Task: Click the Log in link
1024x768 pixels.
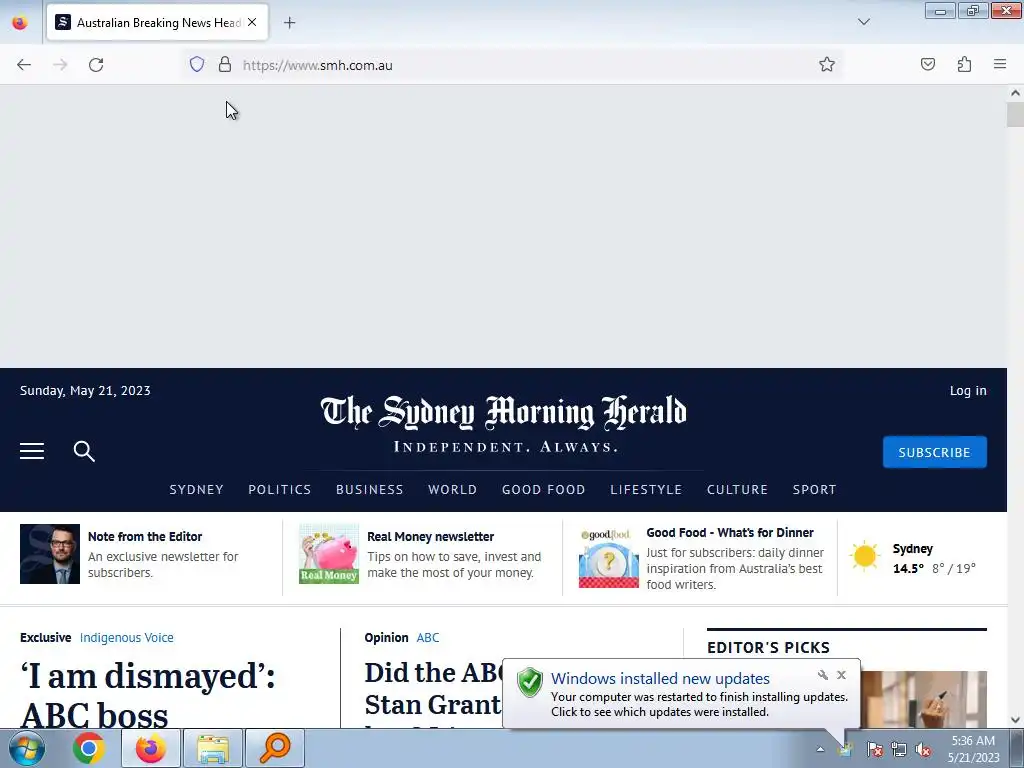Action: tap(968, 391)
